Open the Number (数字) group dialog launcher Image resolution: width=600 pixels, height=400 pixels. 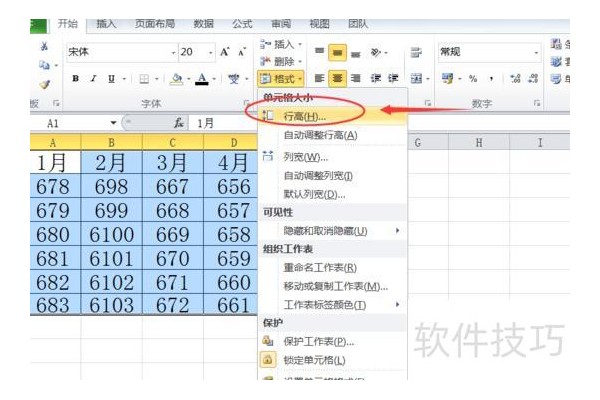(537, 103)
